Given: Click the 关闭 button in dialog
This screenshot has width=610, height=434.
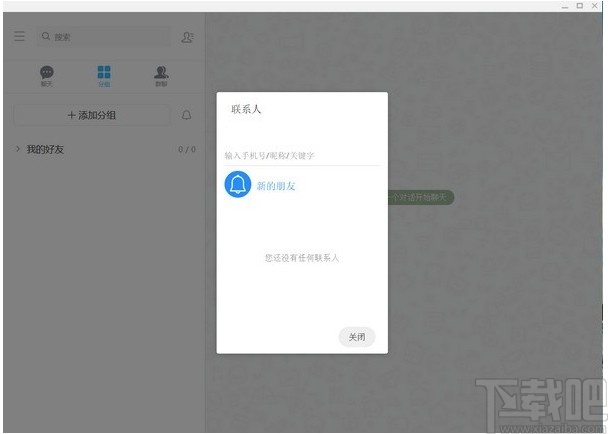Looking at the screenshot, I should pyautogui.click(x=357, y=337).
